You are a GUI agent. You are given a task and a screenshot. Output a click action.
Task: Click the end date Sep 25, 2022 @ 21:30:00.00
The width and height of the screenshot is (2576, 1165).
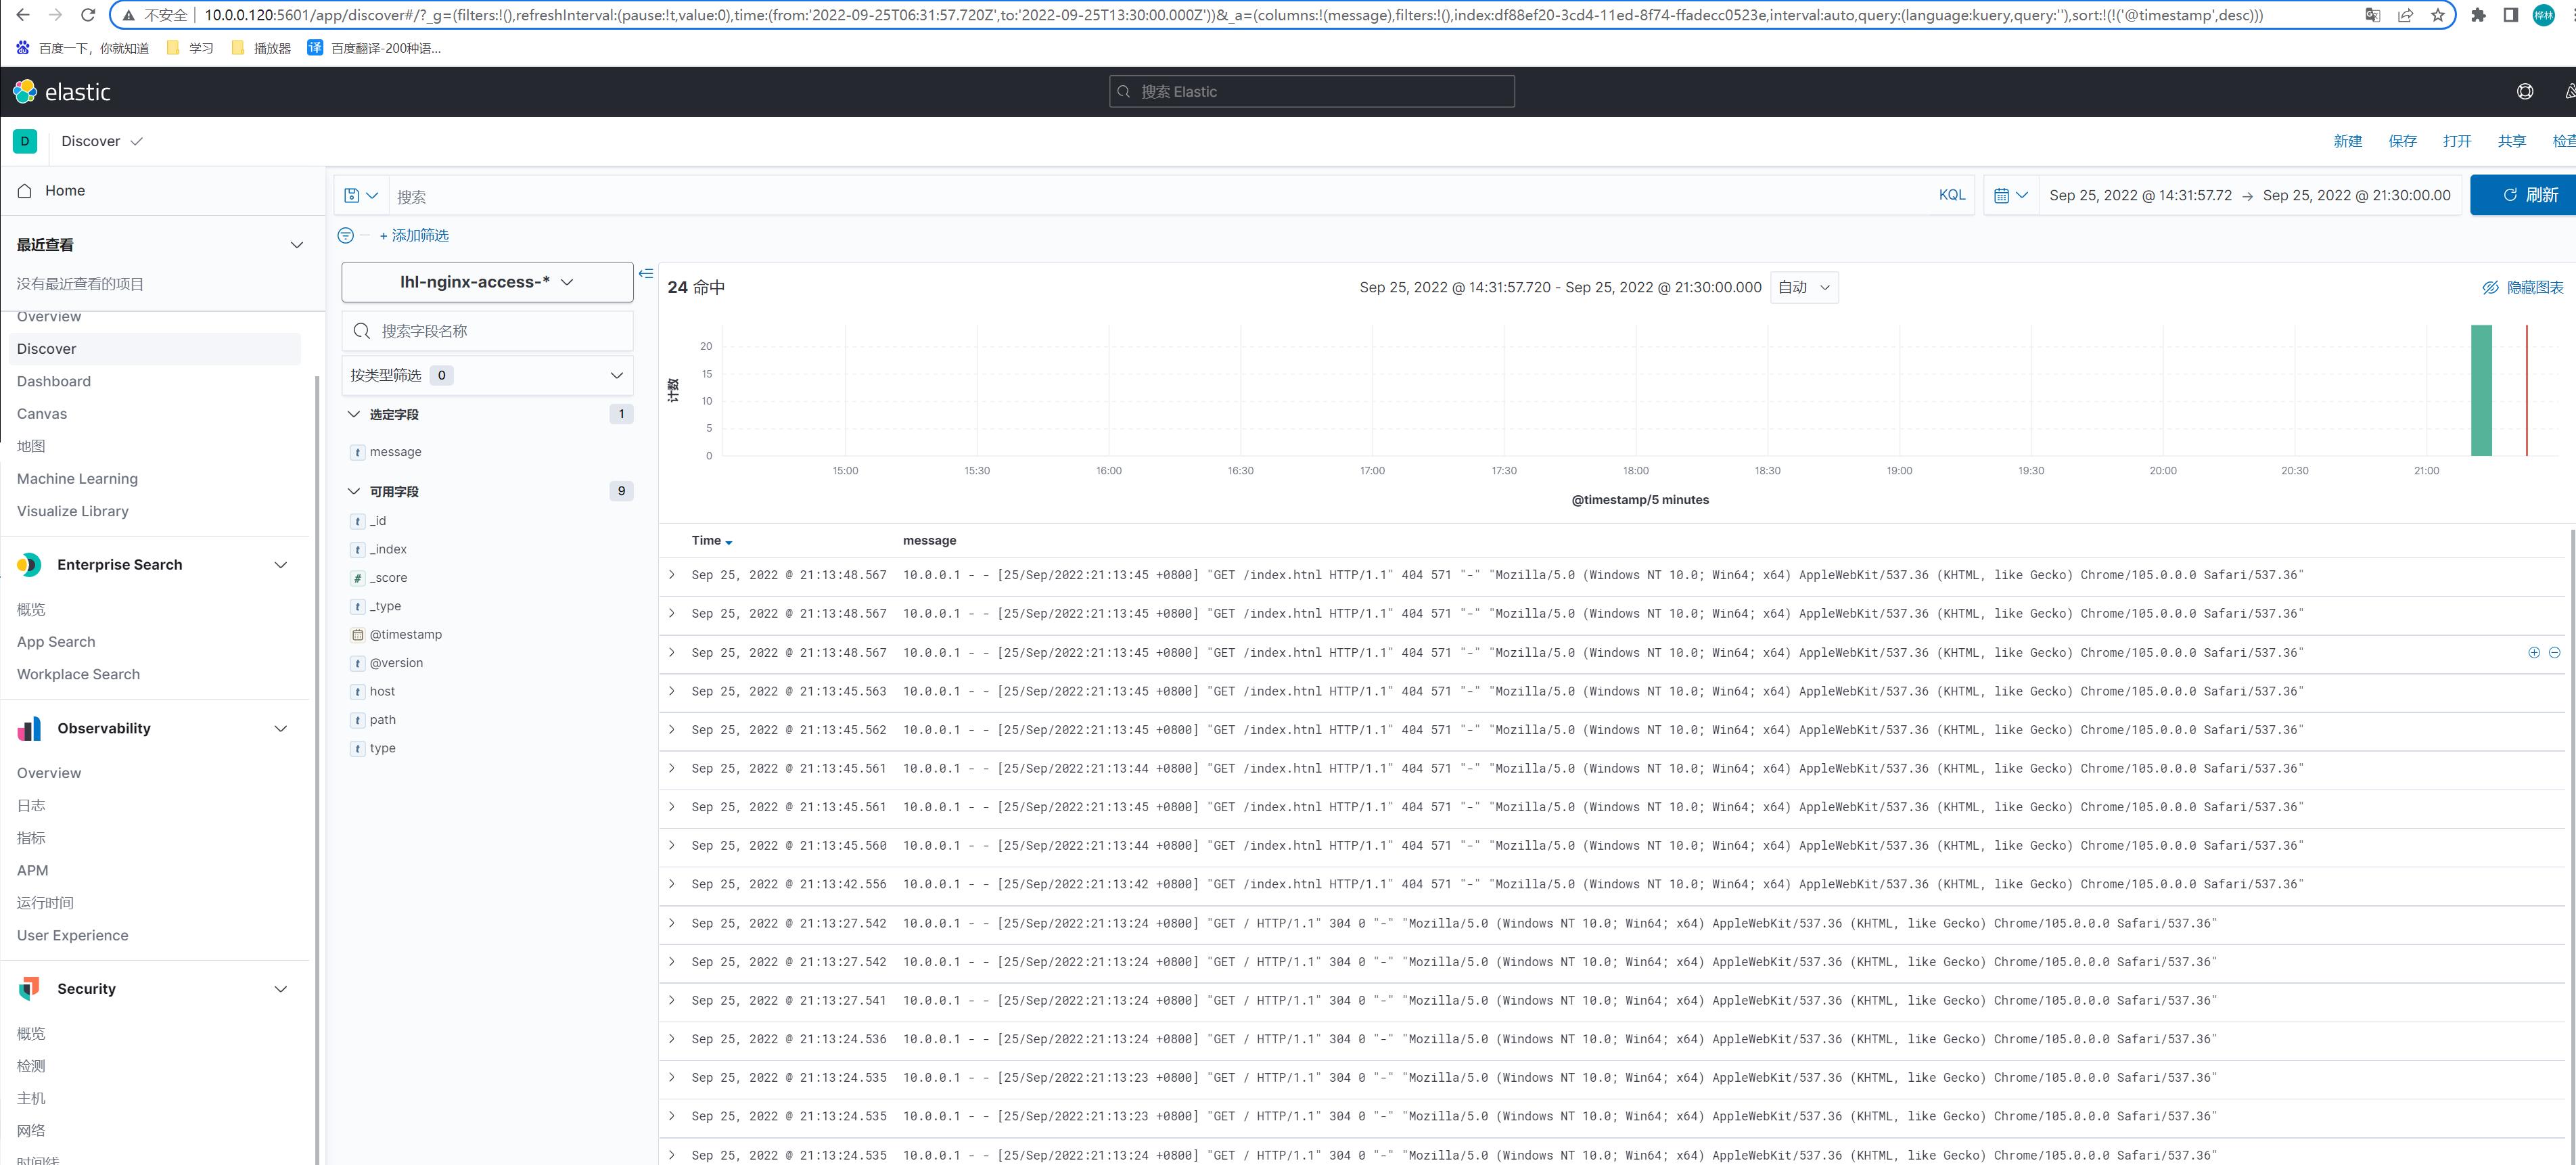(x=2356, y=195)
